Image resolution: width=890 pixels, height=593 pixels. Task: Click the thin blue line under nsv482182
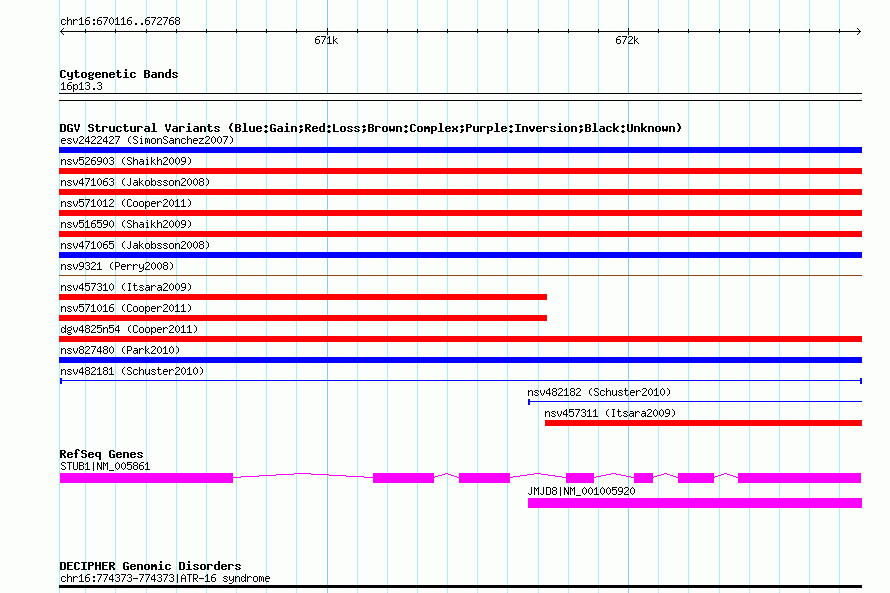[x=695, y=402]
